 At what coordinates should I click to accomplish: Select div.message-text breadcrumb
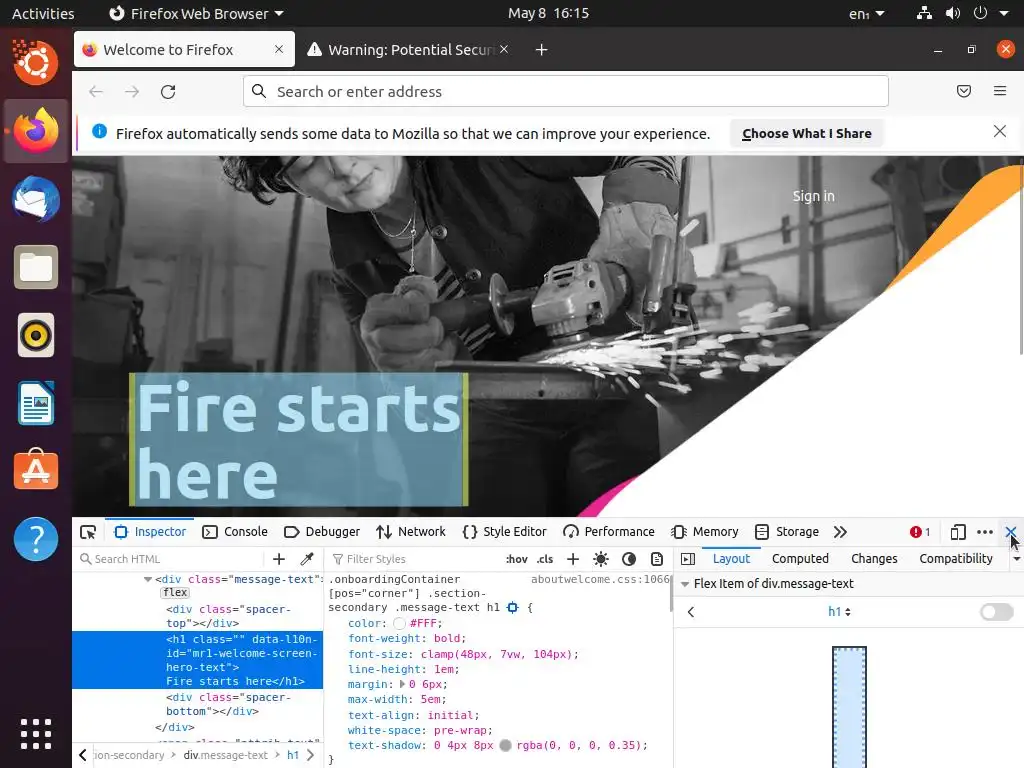225,755
